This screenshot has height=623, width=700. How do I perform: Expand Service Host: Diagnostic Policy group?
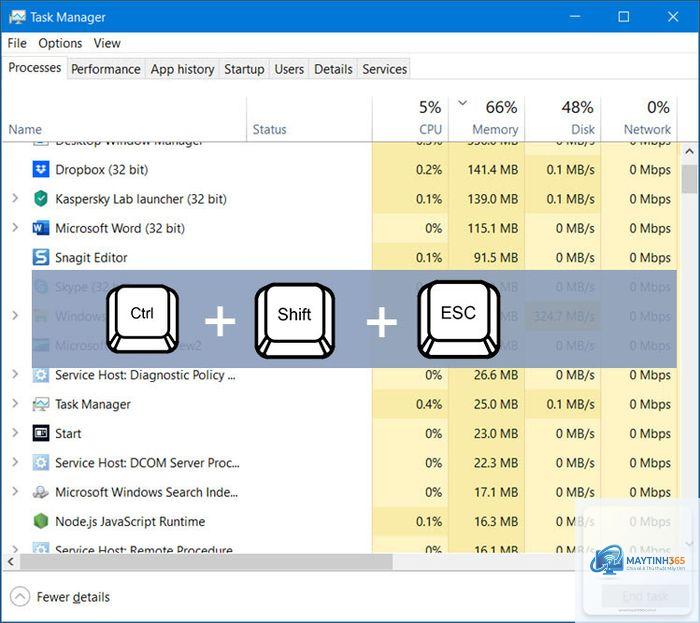(15, 374)
